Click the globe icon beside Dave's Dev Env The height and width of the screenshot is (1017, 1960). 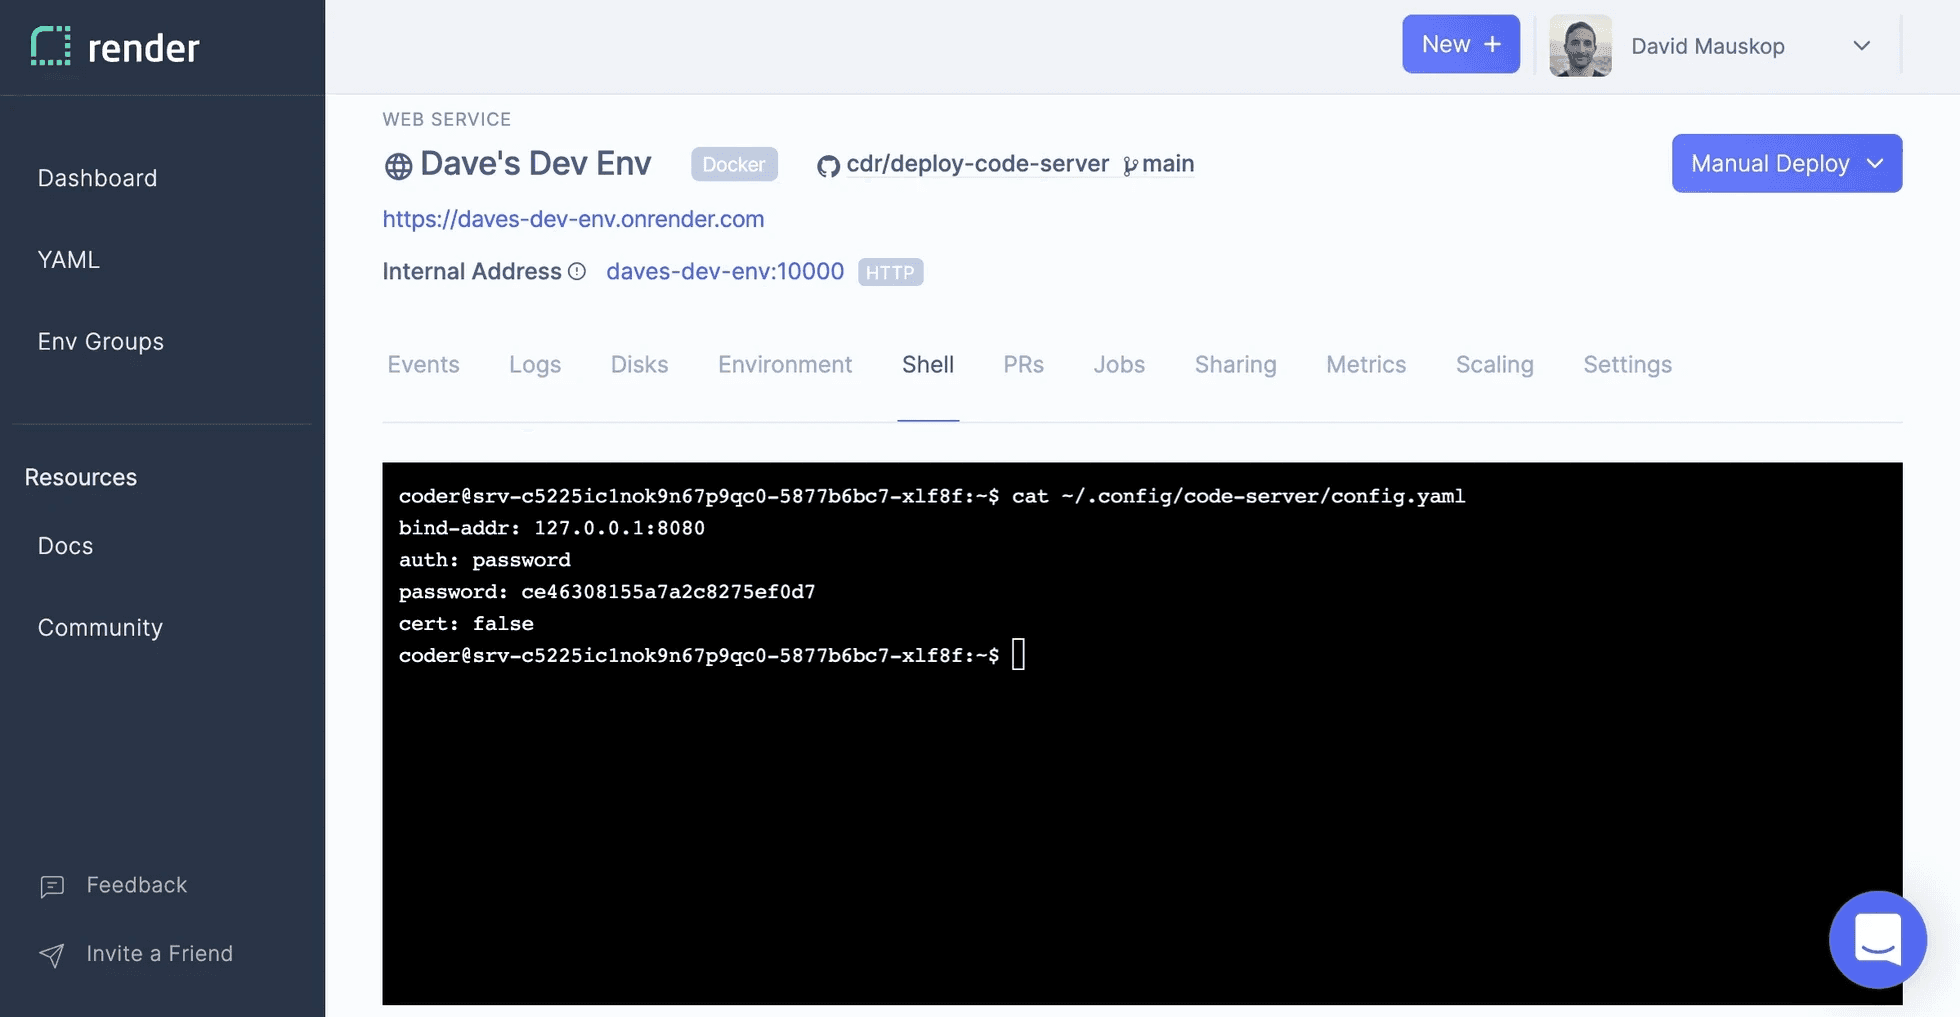click(x=398, y=166)
